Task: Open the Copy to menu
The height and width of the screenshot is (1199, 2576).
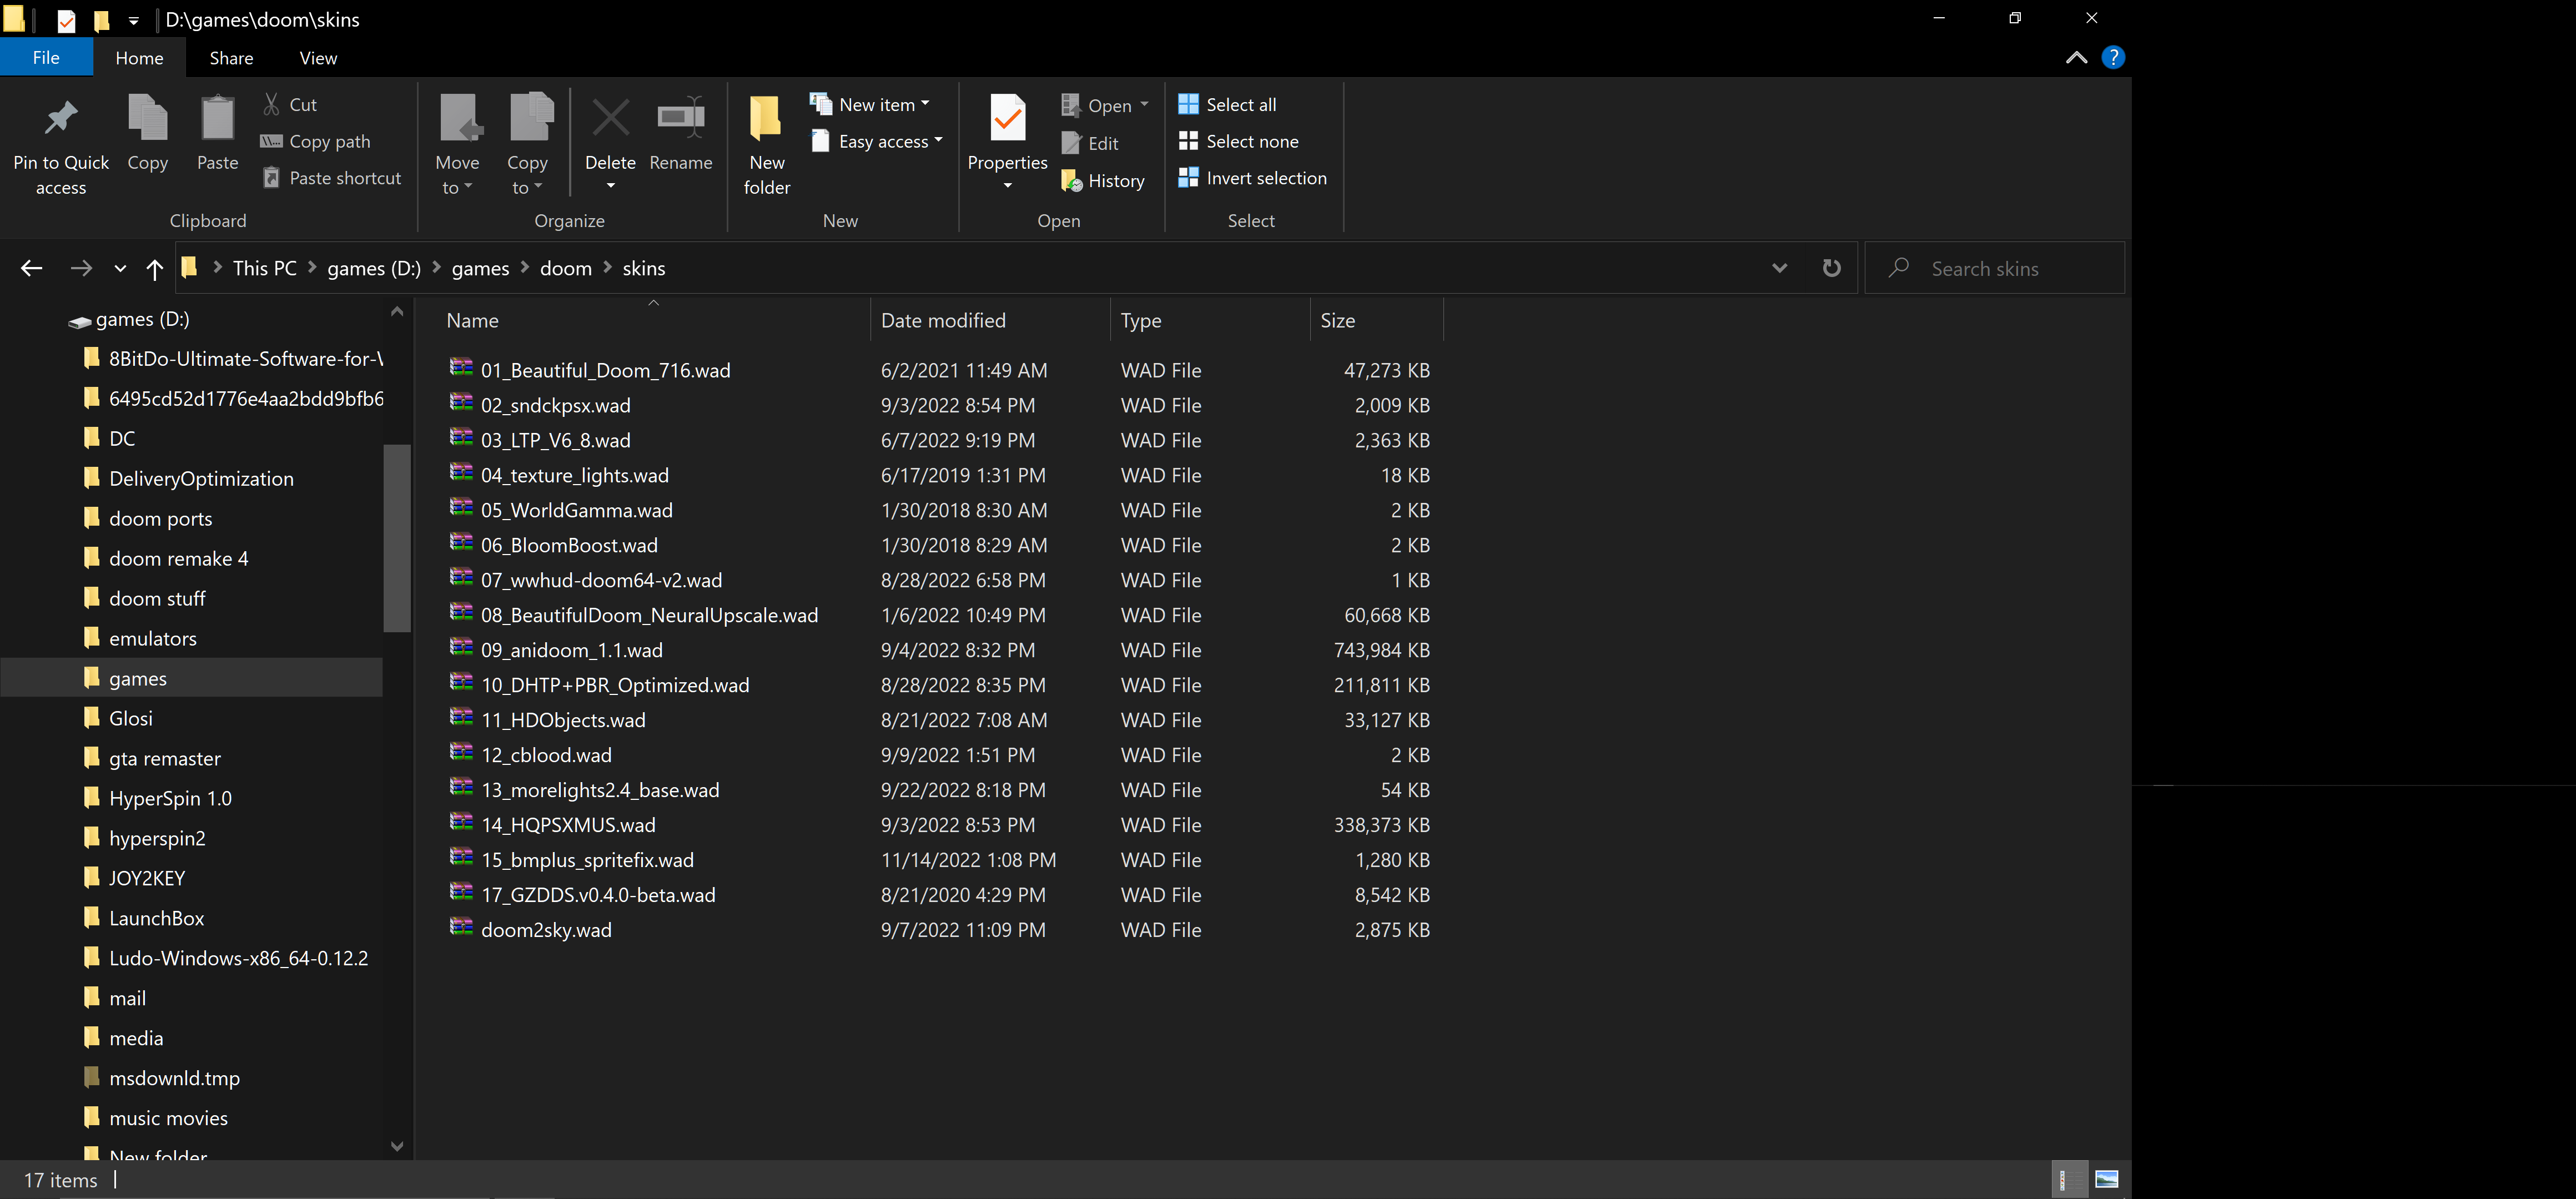Action: tap(527, 145)
